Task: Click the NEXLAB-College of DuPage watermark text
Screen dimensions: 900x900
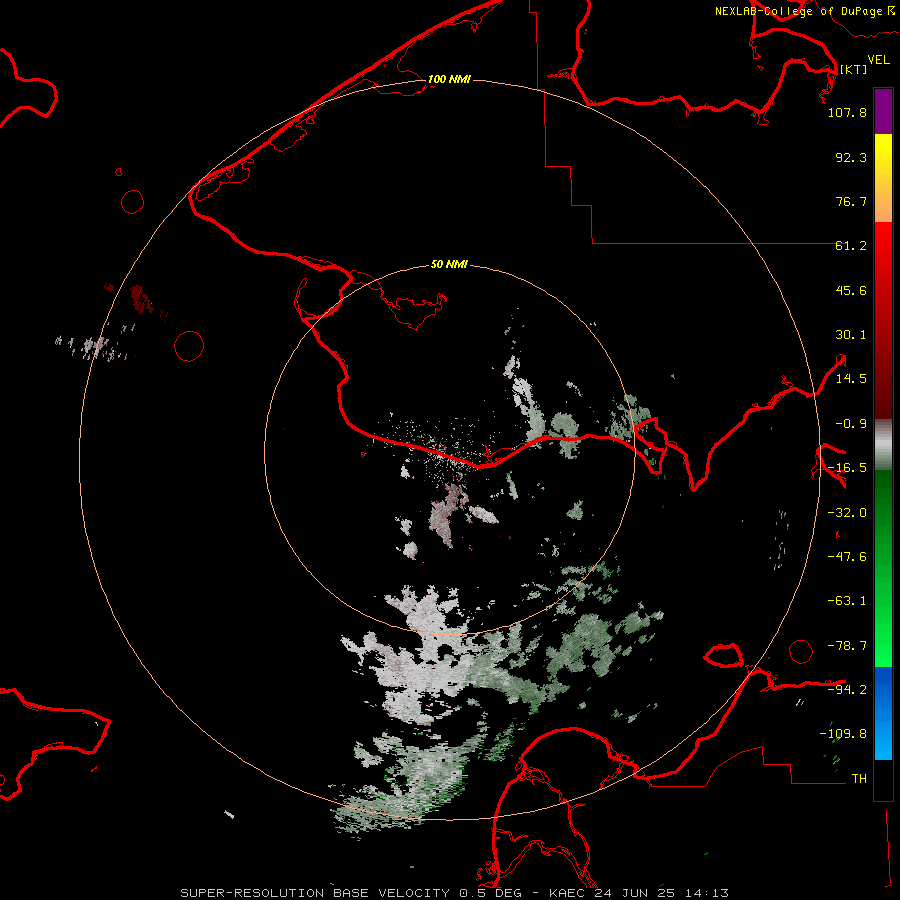Action: point(799,11)
